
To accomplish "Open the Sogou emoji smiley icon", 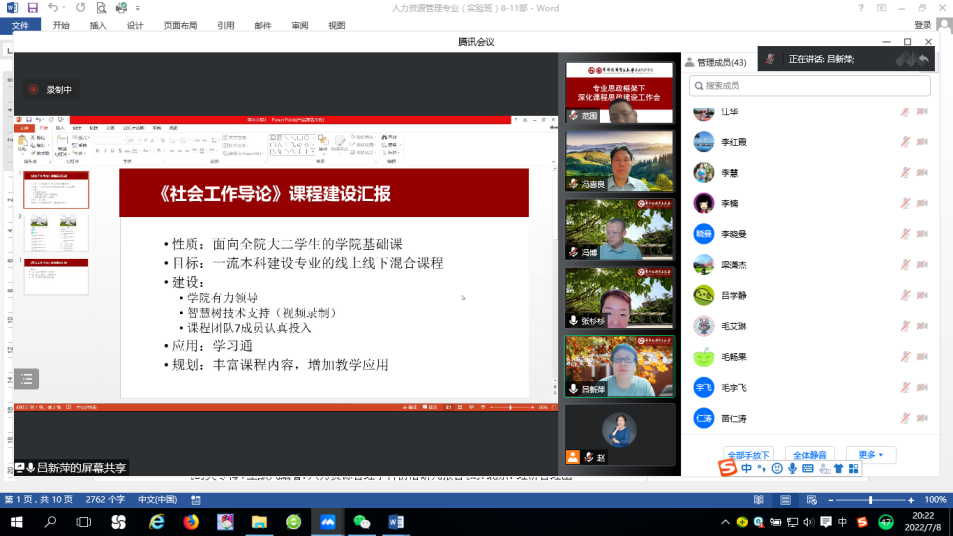I will [777, 468].
